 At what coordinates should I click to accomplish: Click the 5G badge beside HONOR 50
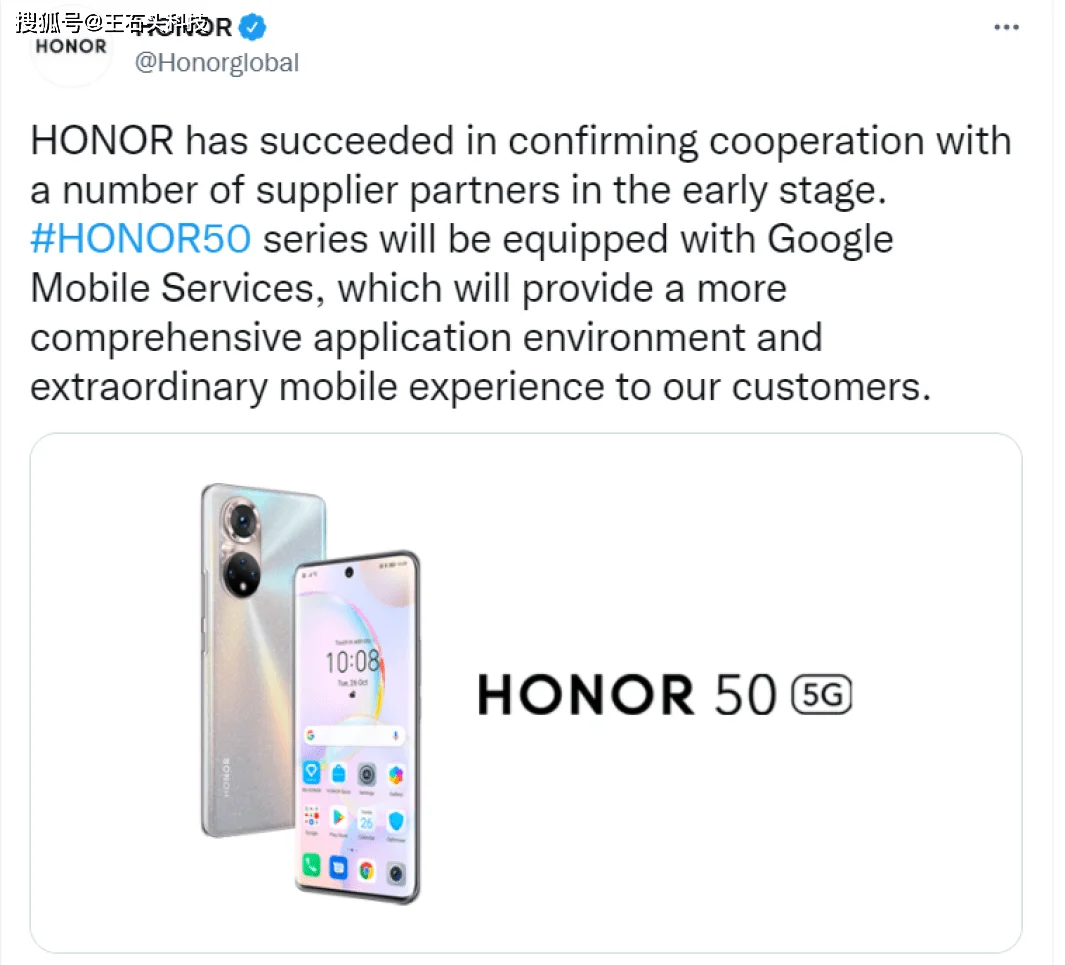tap(821, 695)
